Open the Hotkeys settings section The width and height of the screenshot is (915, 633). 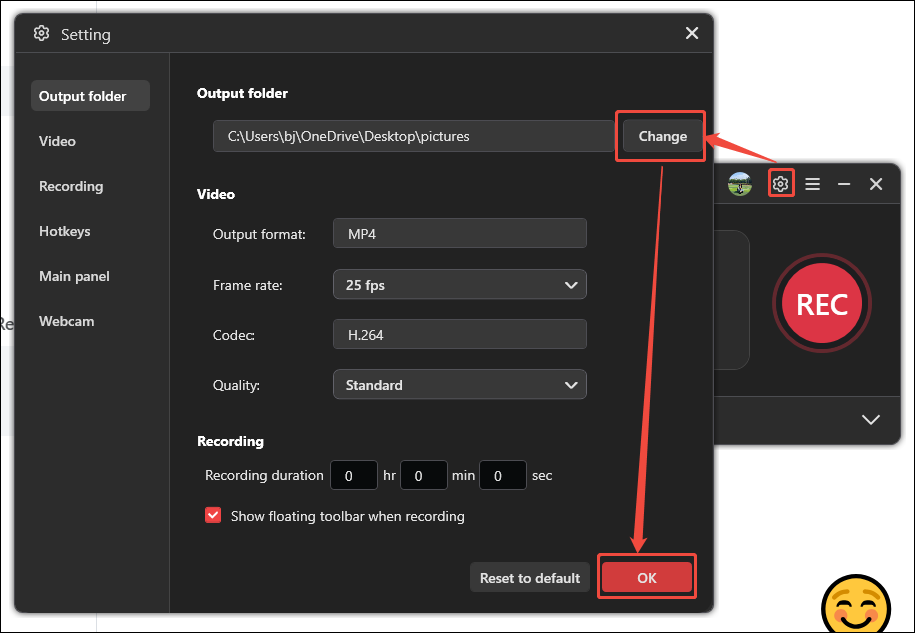[64, 231]
